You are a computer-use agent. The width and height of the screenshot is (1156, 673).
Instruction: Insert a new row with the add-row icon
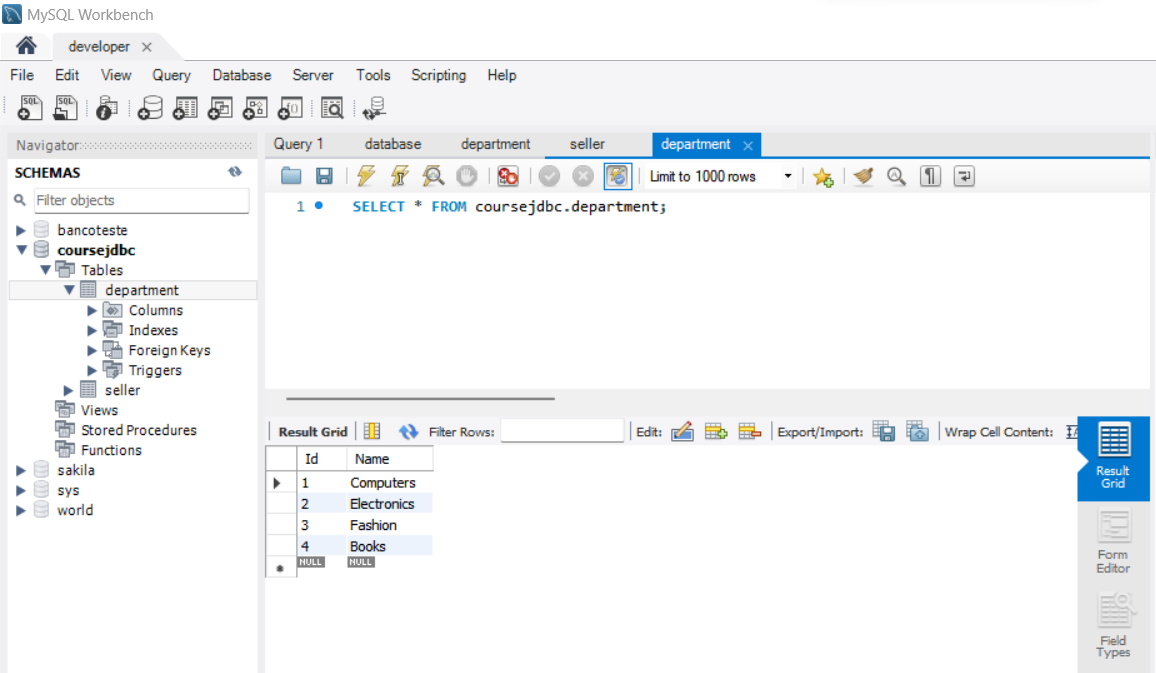[x=715, y=431]
